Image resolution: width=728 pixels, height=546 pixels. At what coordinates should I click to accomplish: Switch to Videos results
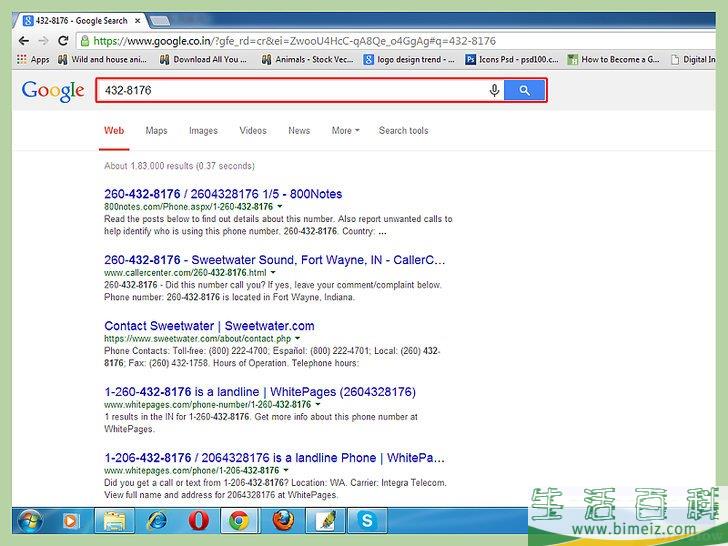253,130
